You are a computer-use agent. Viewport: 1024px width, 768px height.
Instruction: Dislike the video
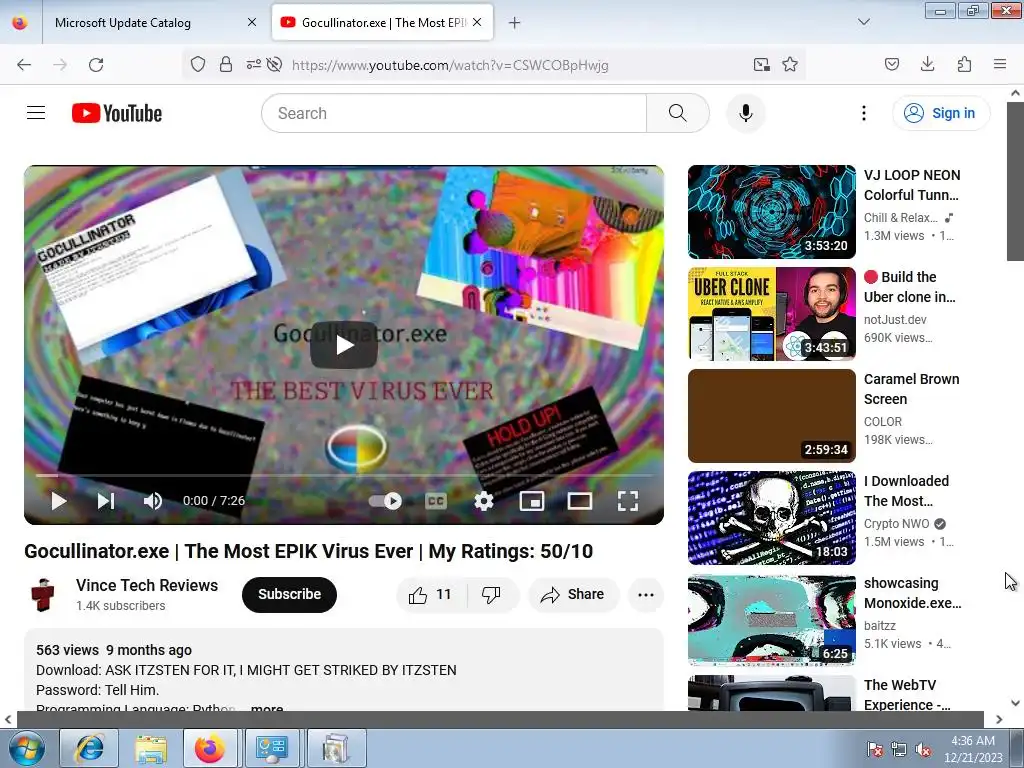pyautogui.click(x=492, y=594)
